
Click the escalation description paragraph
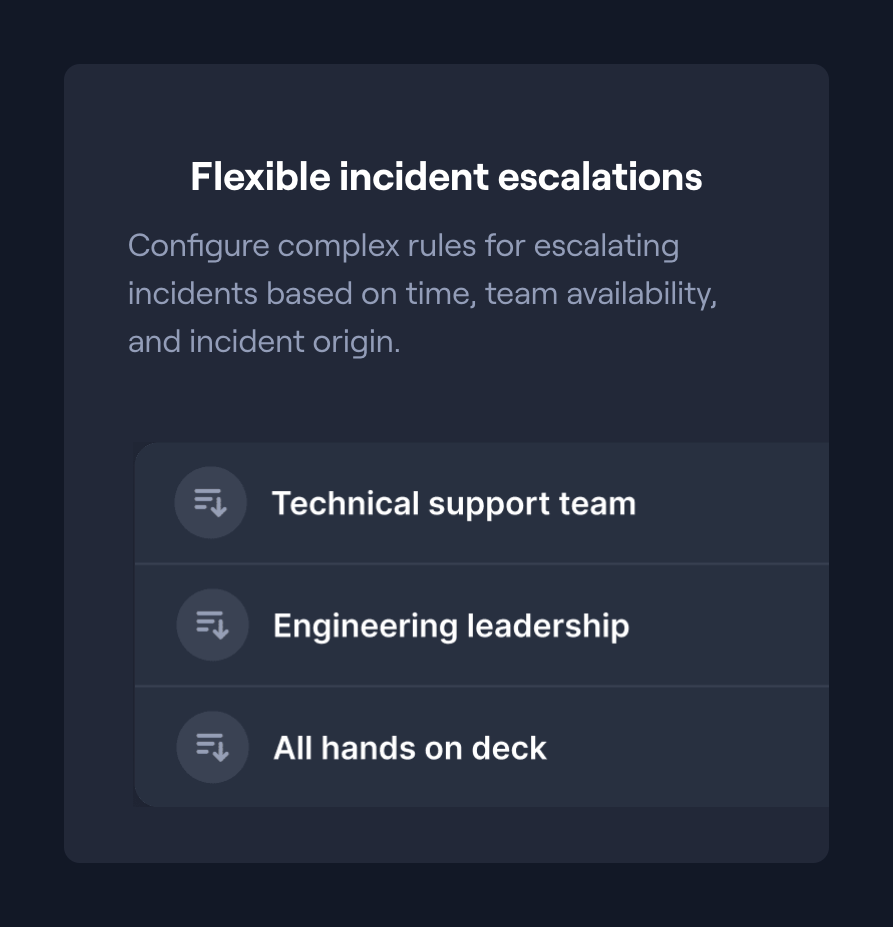tap(422, 292)
